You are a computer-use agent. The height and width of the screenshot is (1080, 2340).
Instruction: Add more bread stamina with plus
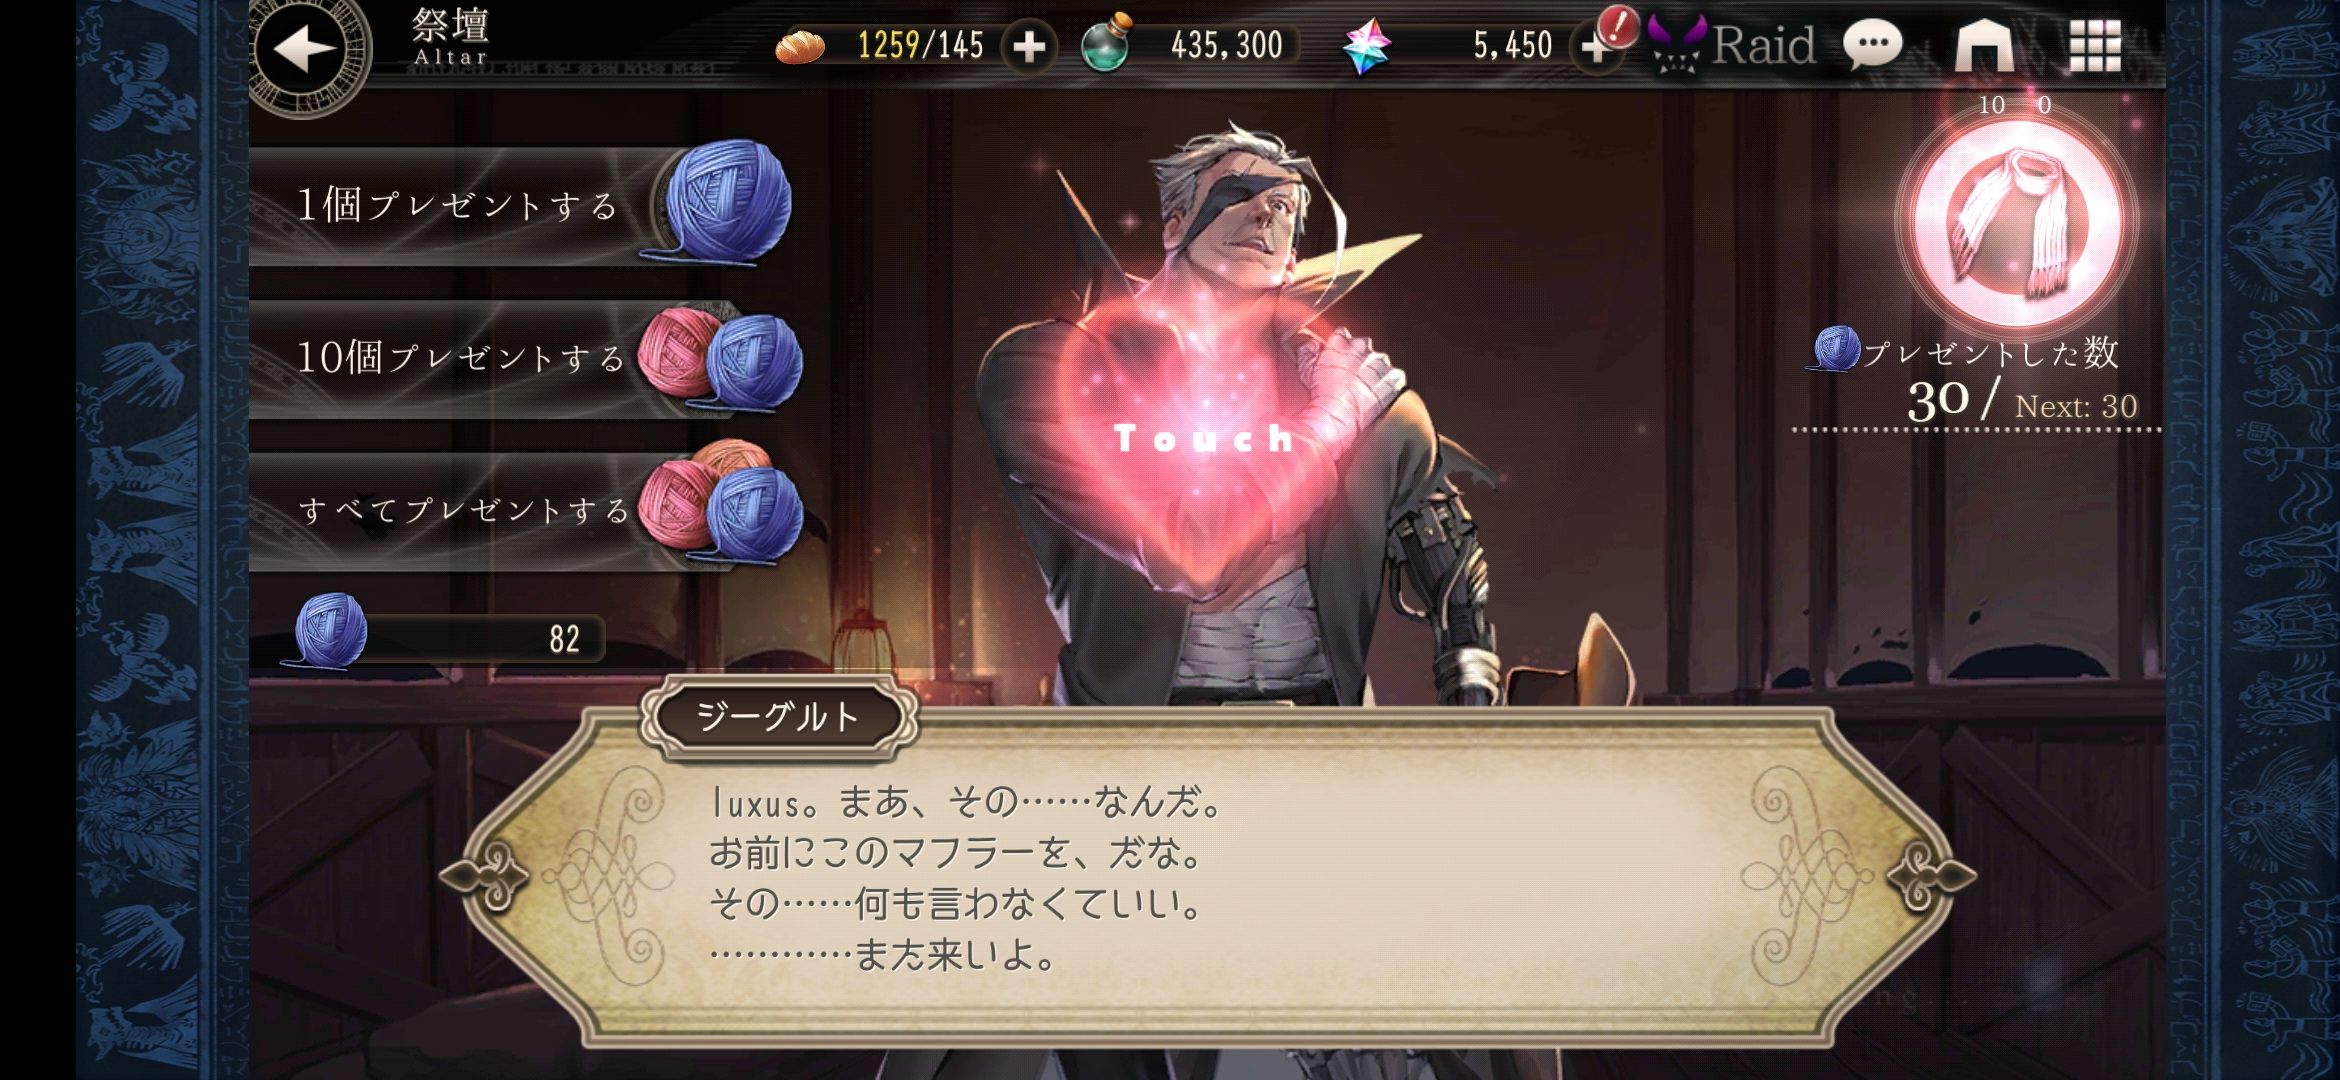pos(1029,46)
